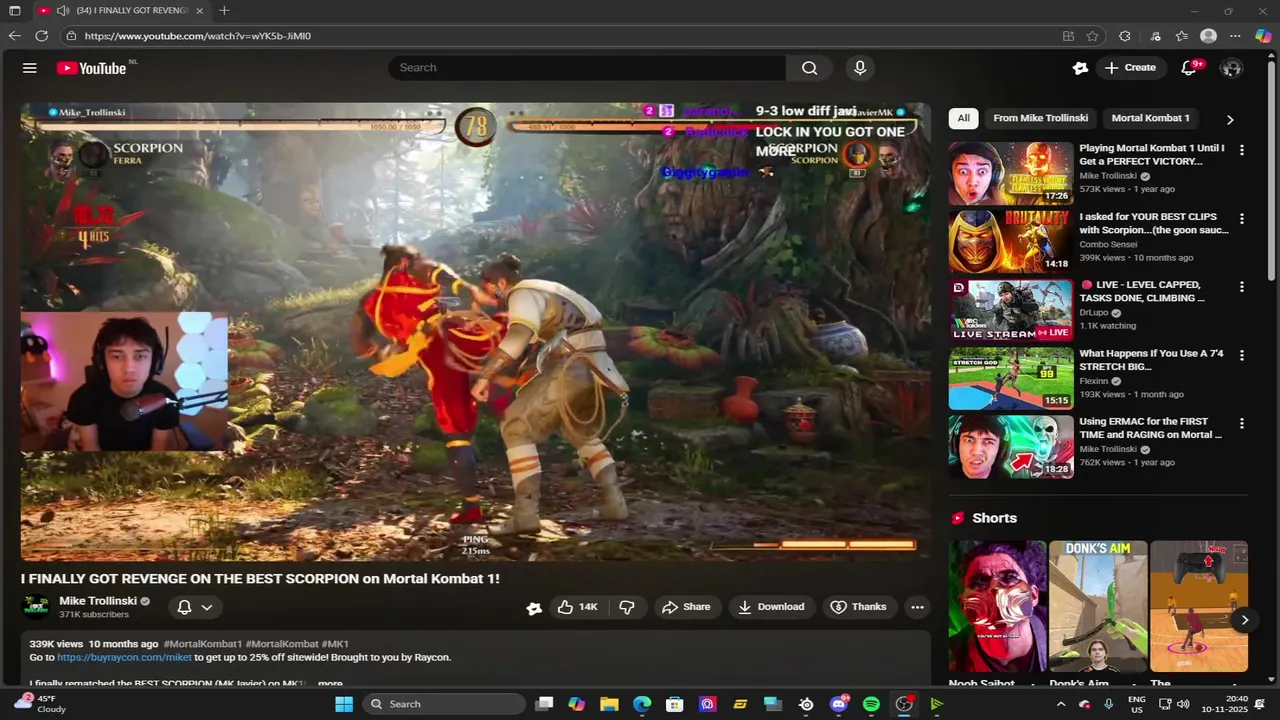Switch to the YouTube browser tab
This screenshot has height=720, width=1280.
[120, 10]
